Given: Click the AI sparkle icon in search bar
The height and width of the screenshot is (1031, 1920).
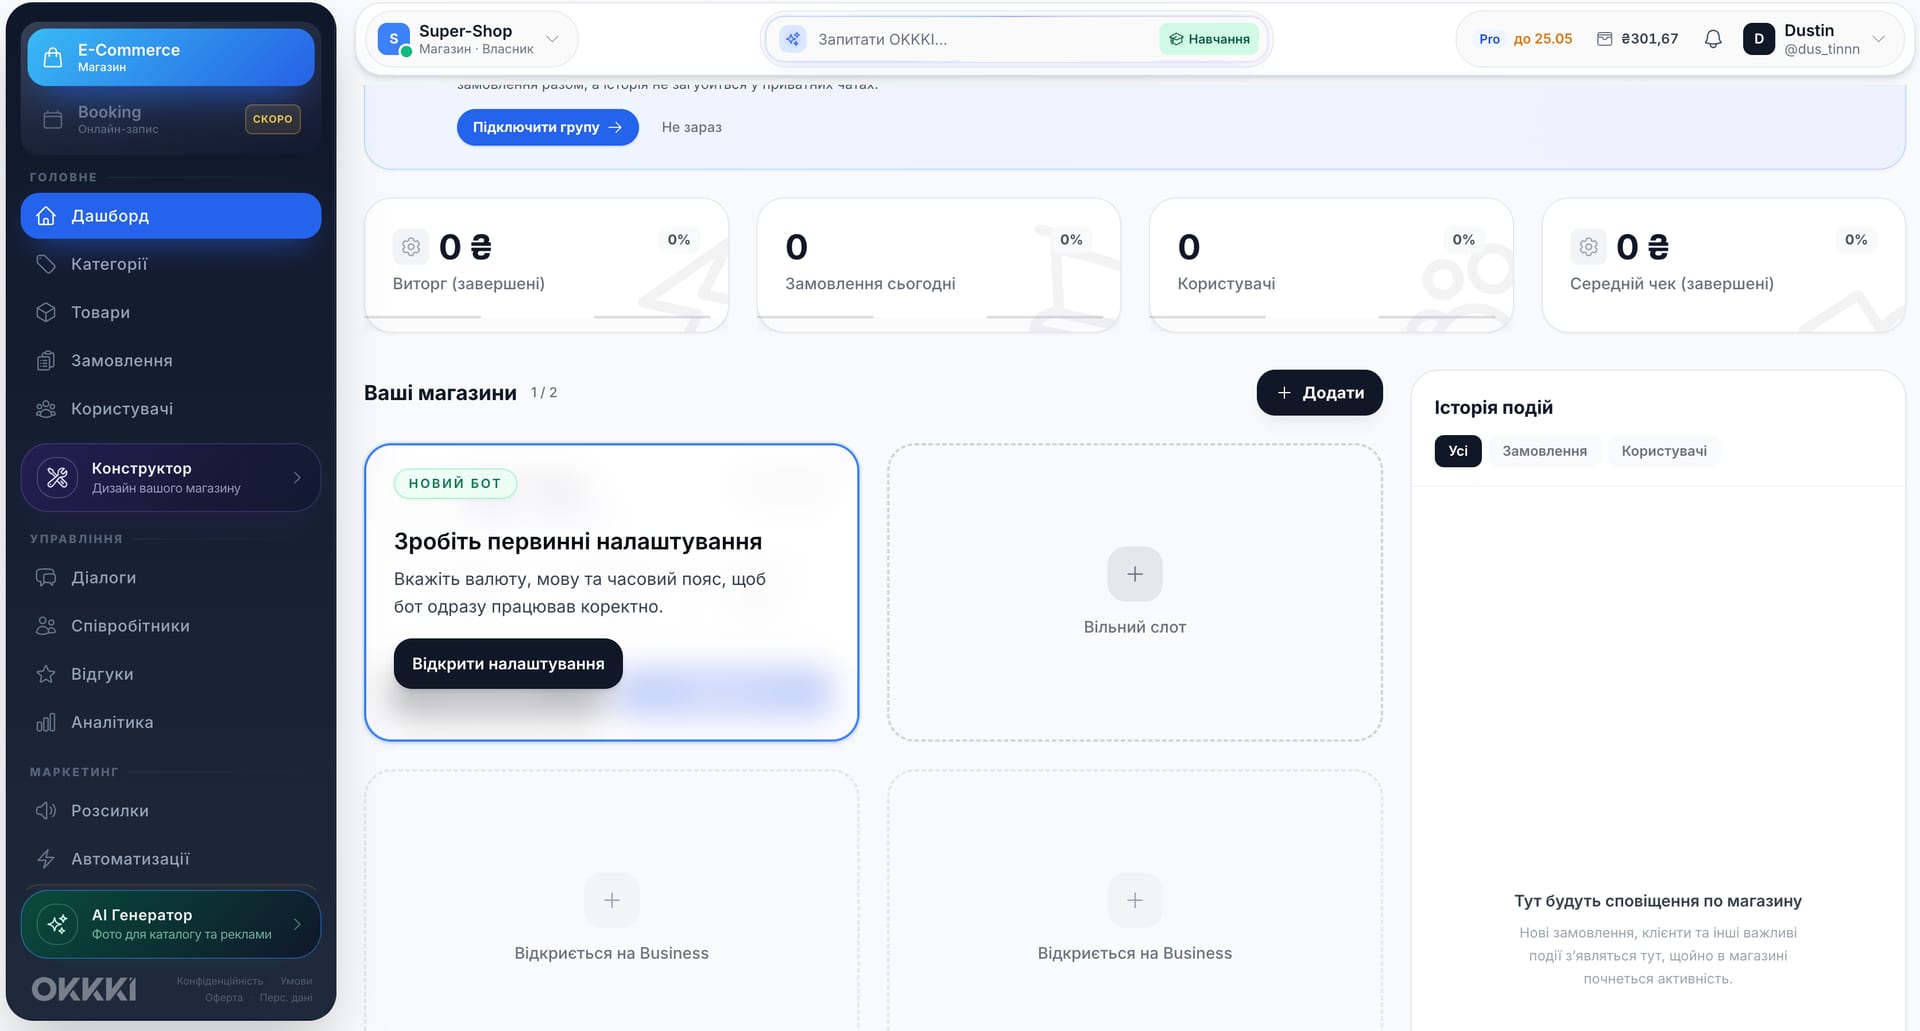Looking at the screenshot, I should 793,39.
